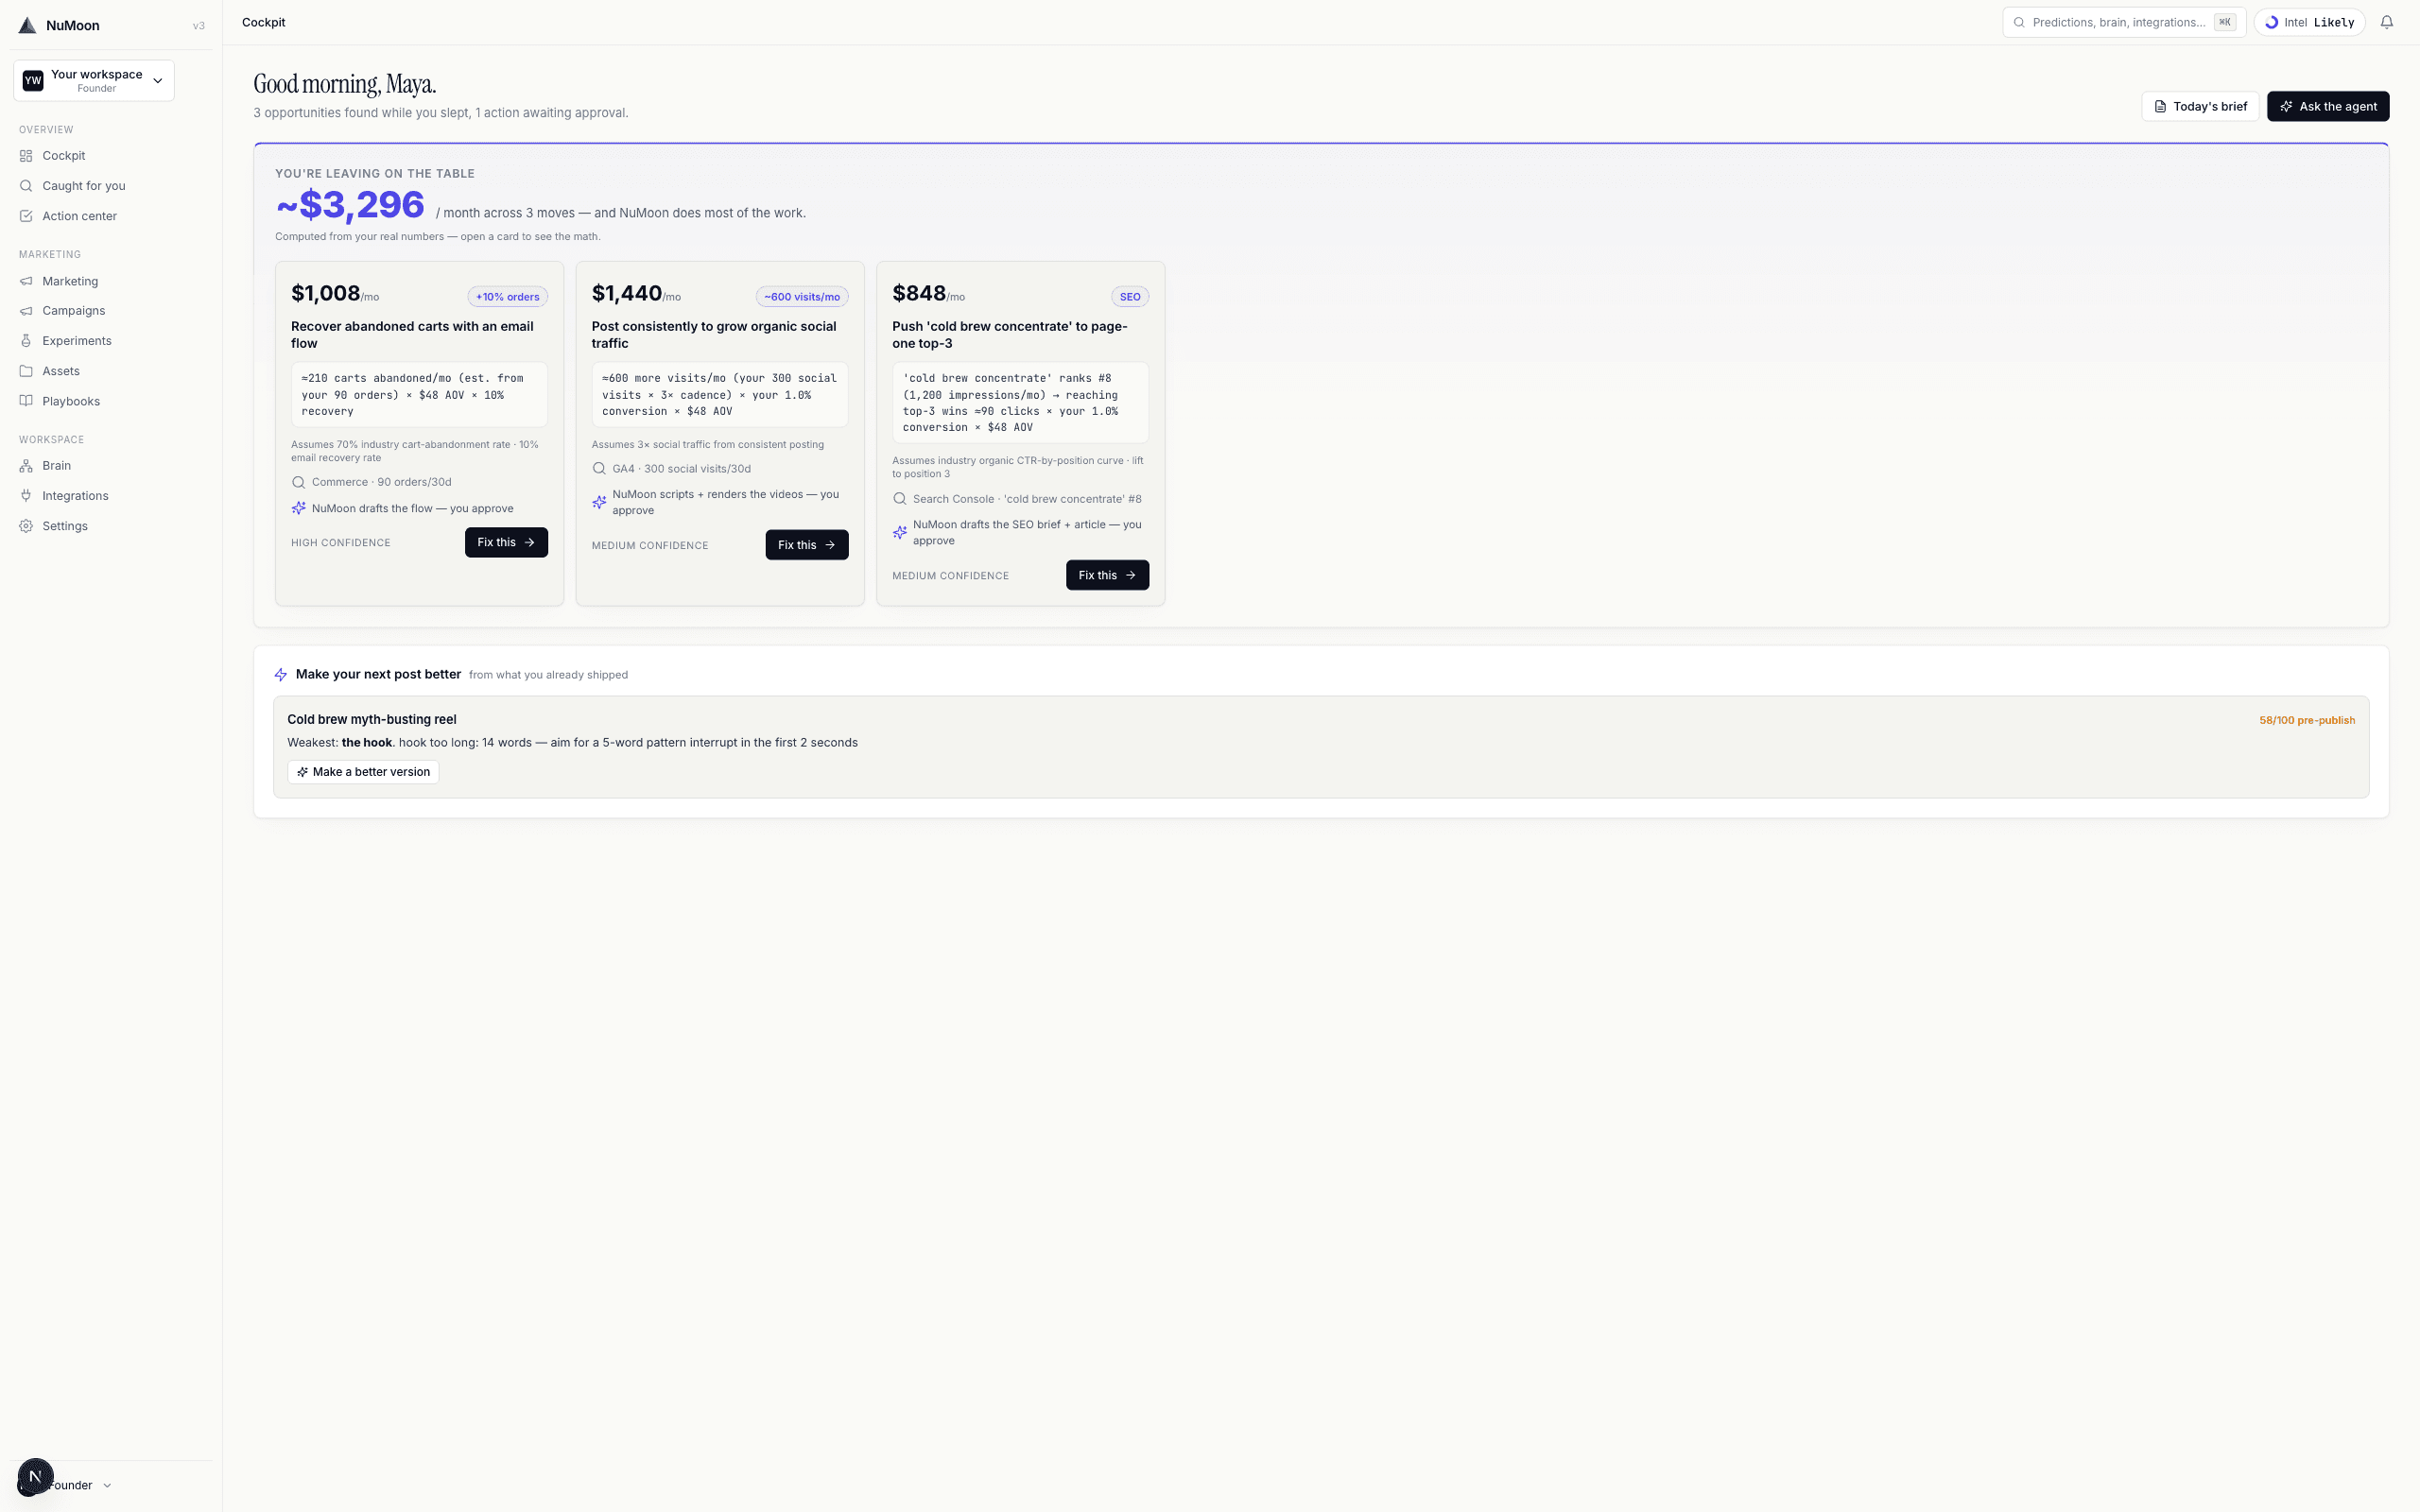Click the Marketing megaphone icon

(x=26, y=281)
